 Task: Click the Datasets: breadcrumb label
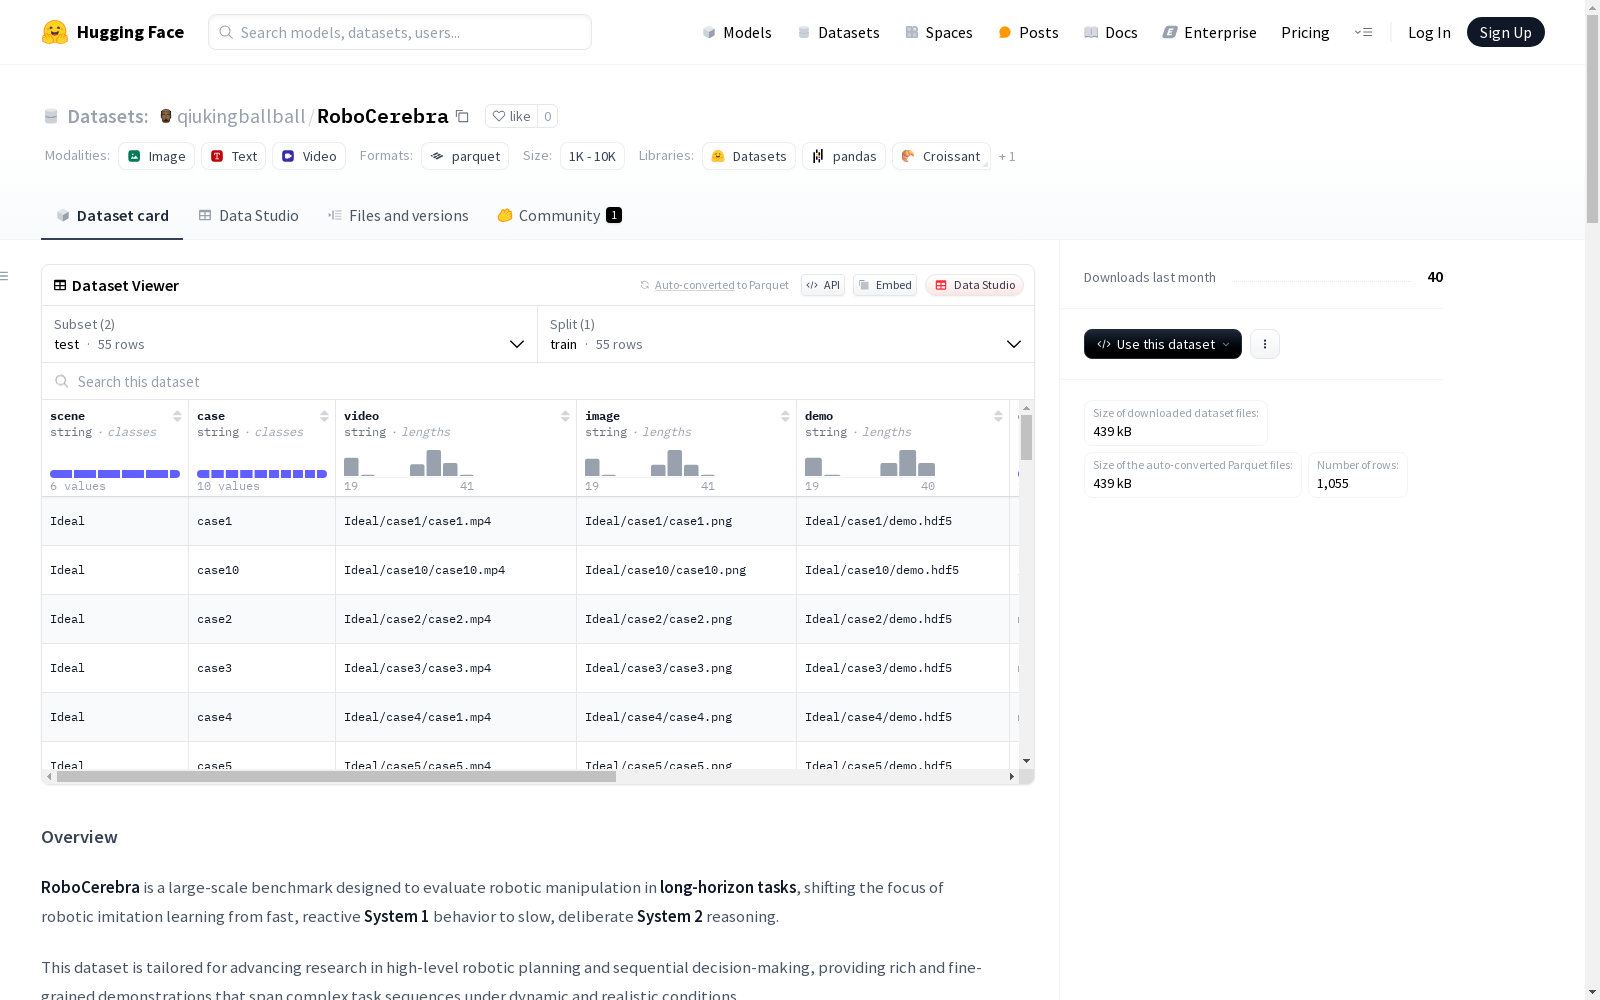(x=107, y=116)
